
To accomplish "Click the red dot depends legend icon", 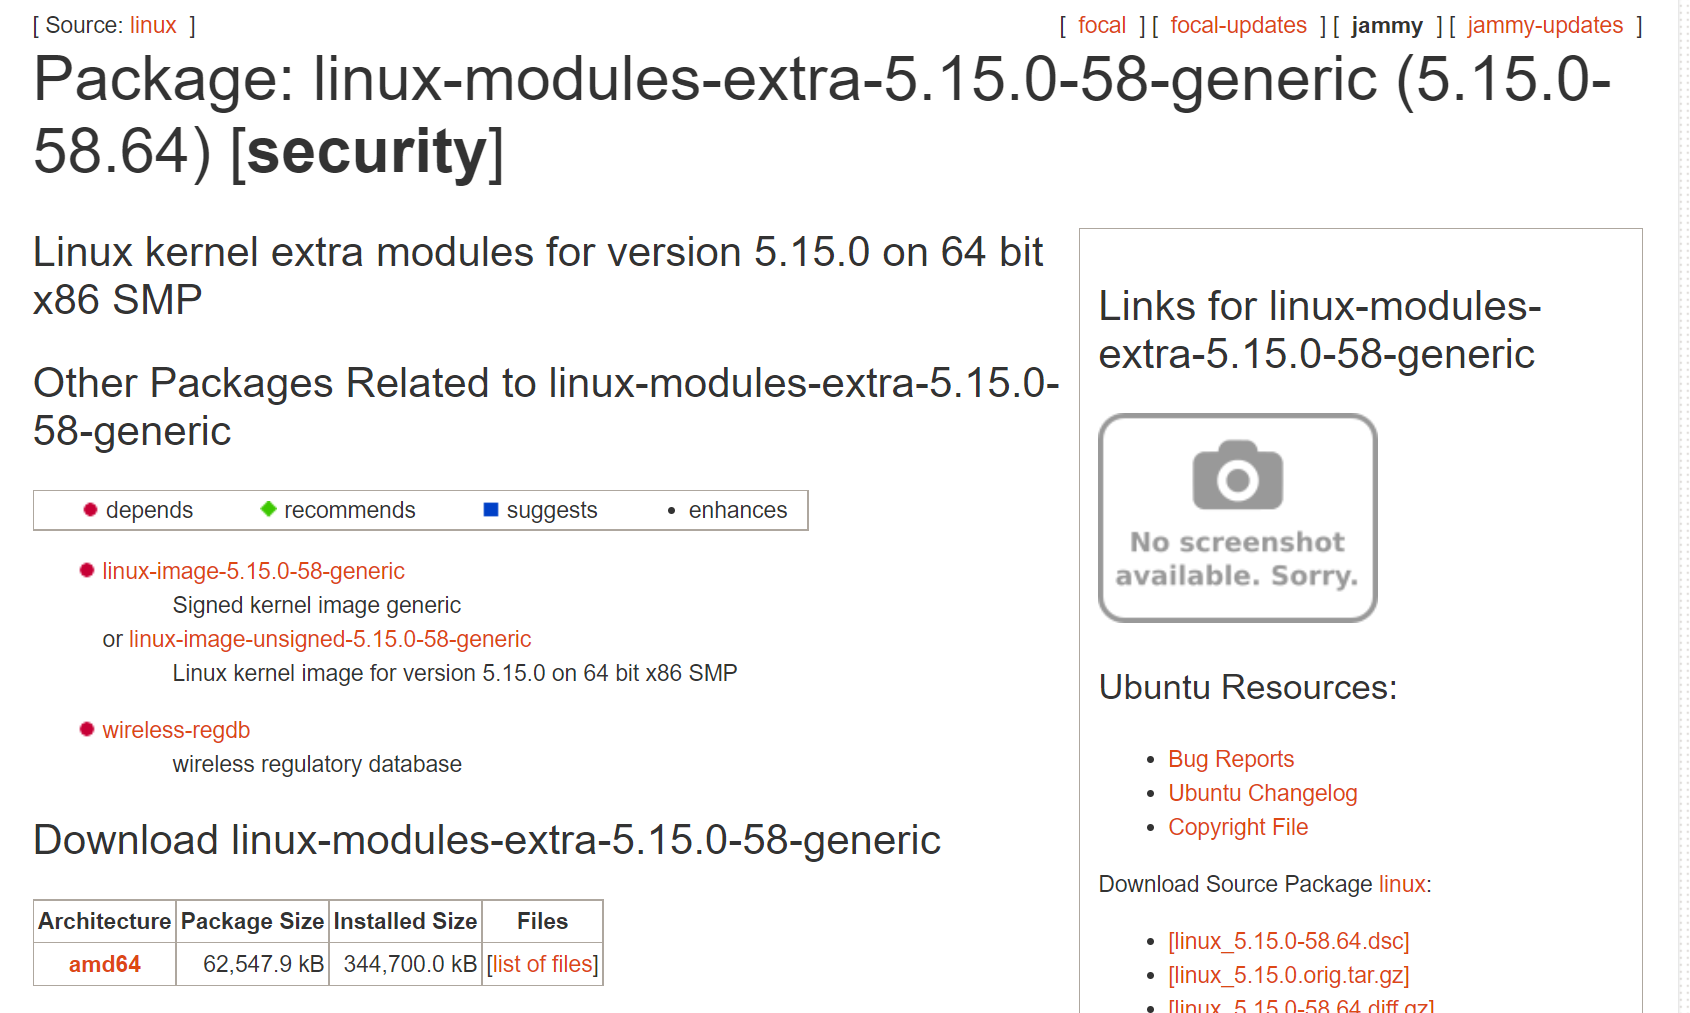I will 88,509.
